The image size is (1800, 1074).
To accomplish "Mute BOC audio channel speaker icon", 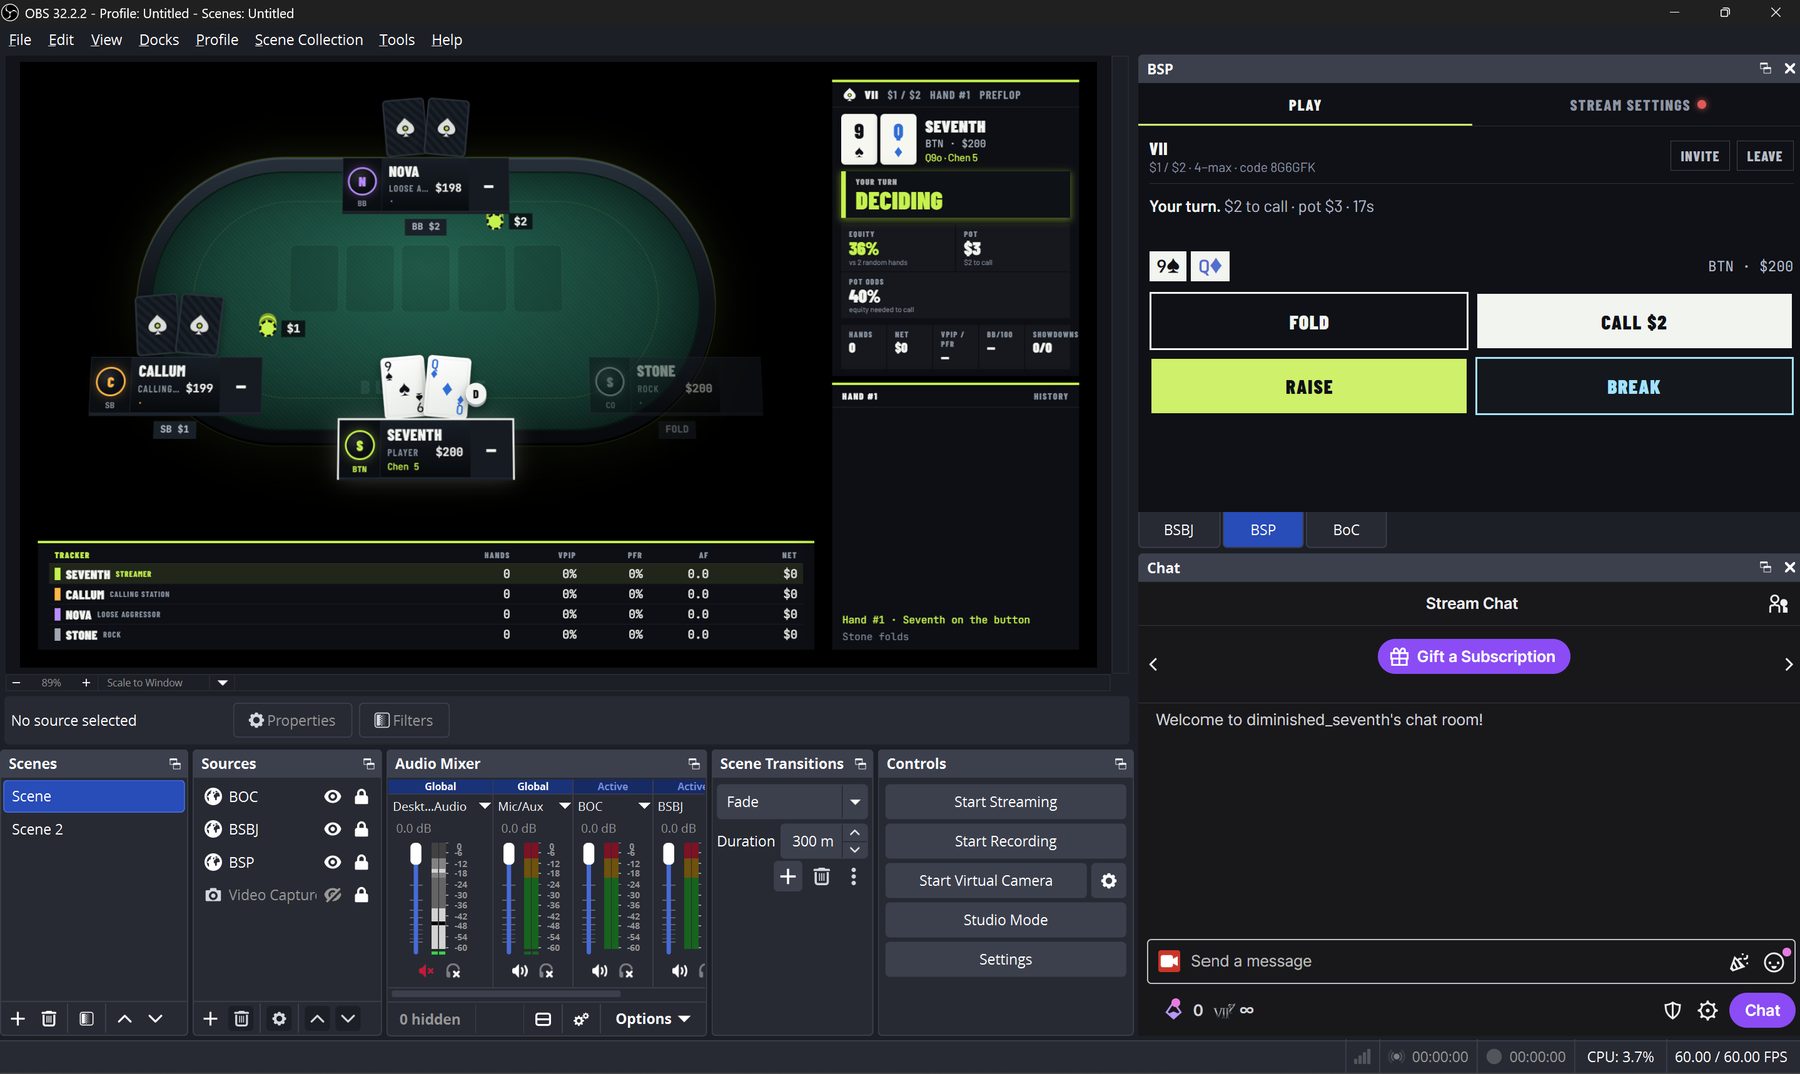I will coord(599,971).
